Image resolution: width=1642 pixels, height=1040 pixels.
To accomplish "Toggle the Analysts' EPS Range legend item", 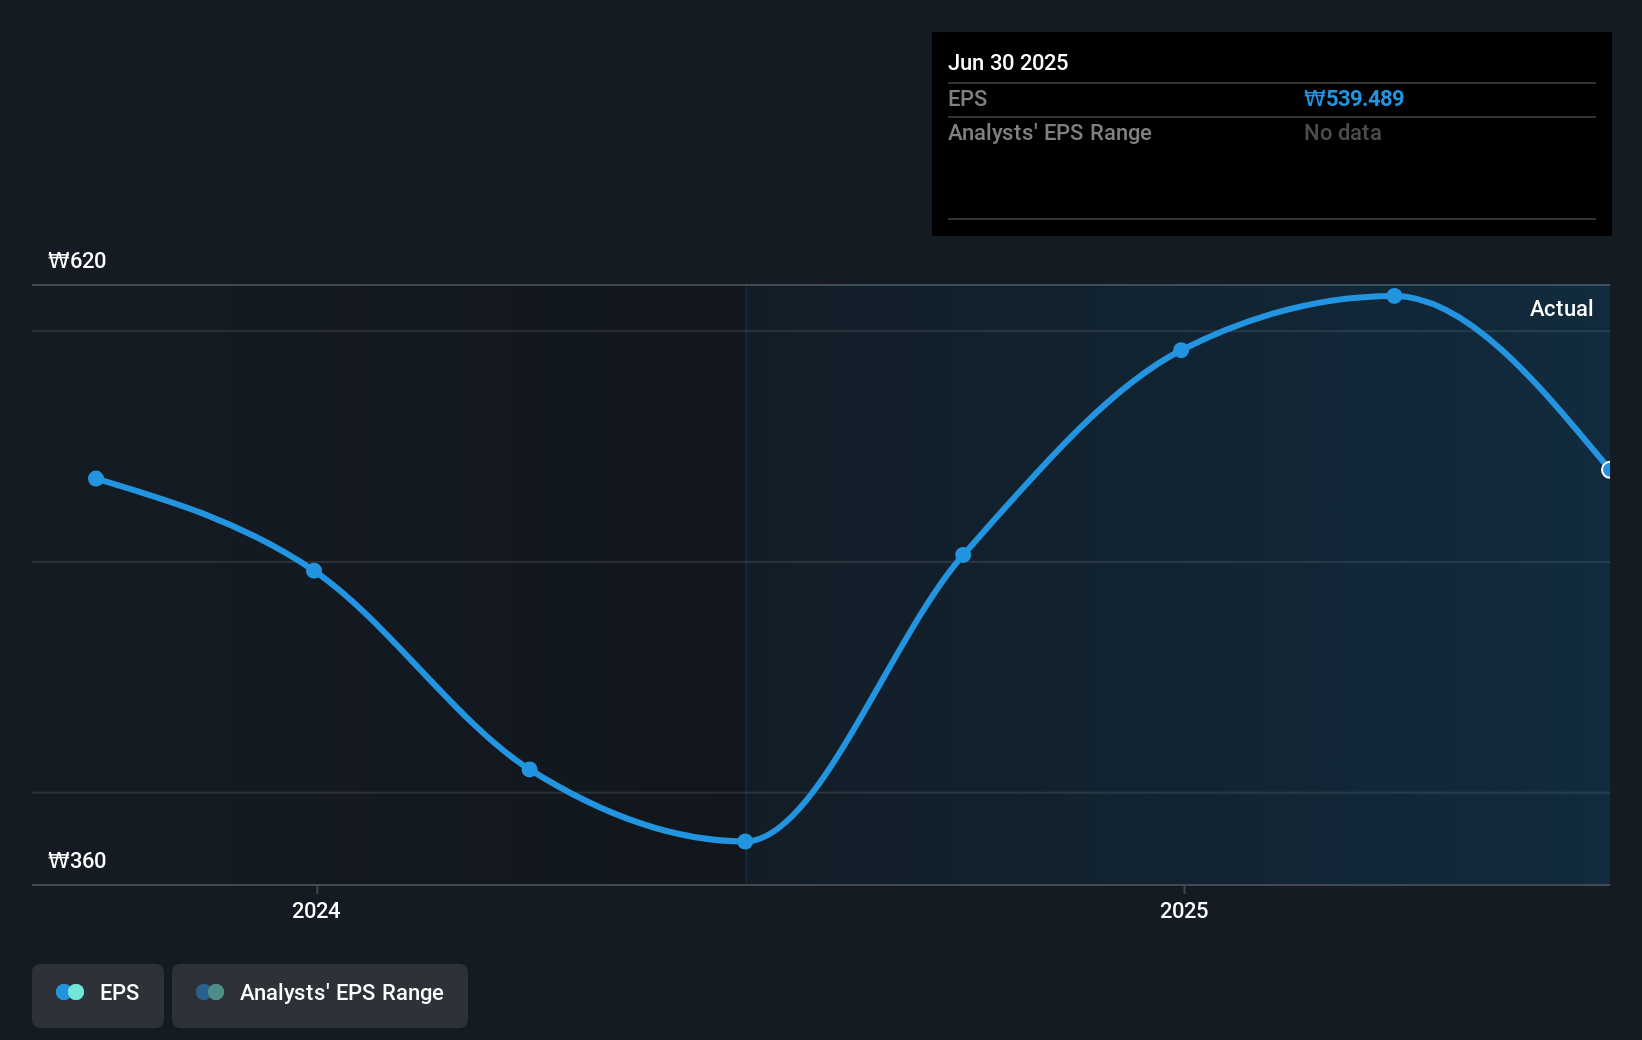I will tap(320, 993).
